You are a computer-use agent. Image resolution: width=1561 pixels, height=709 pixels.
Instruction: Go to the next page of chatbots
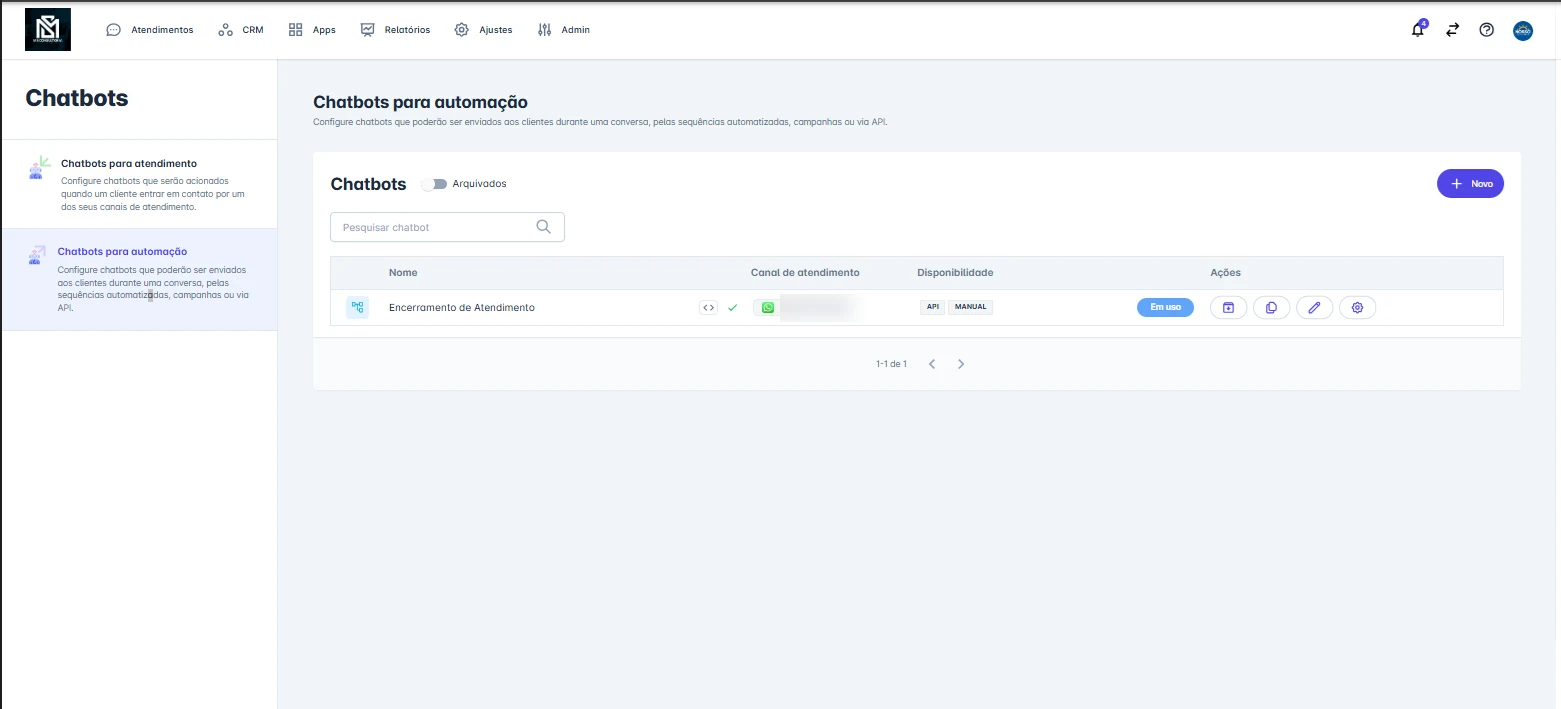pos(961,364)
